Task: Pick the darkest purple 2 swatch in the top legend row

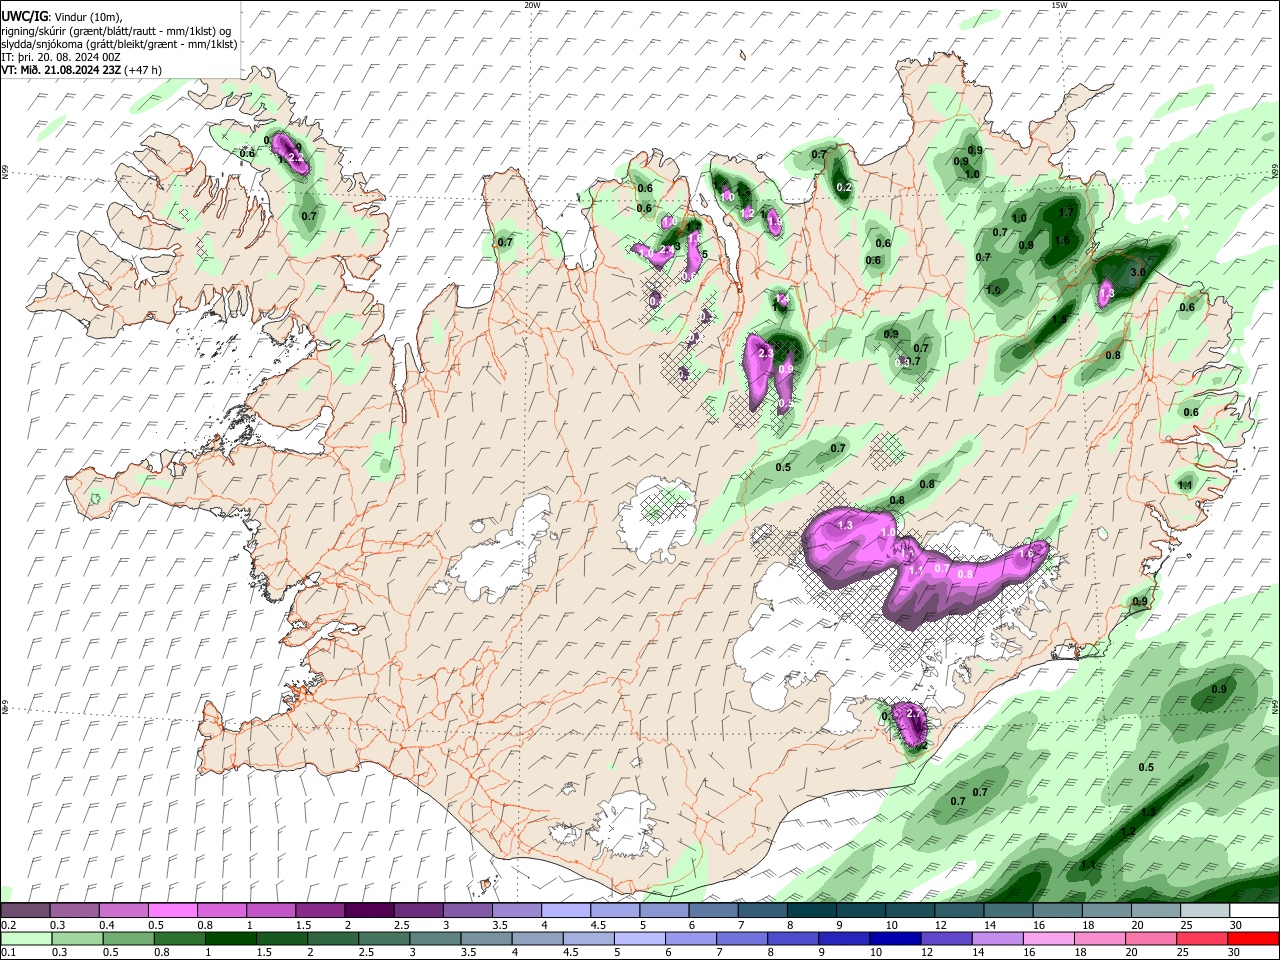Action: pyautogui.click(x=369, y=910)
